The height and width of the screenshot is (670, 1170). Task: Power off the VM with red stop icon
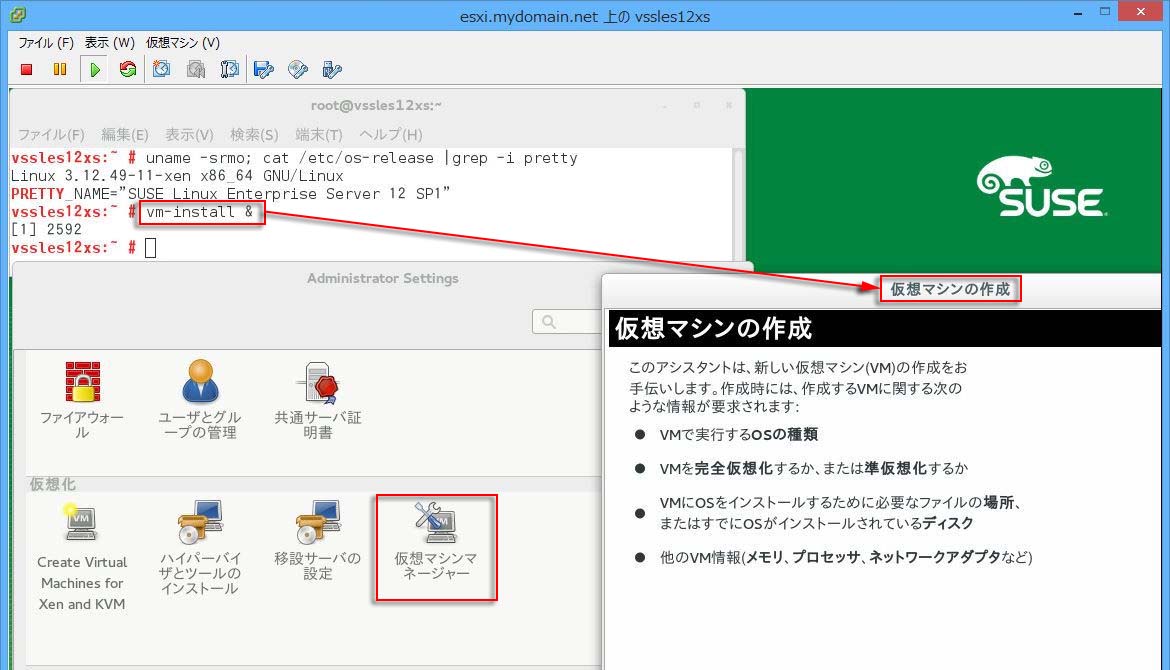coord(27,69)
